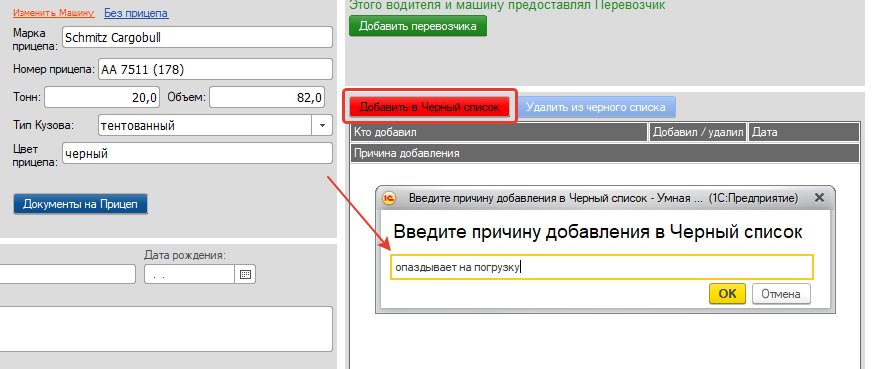The height and width of the screenshot is (369, 890).
Task: Click the partly visible field left of 'Дата рождения'
Action: point(68,274)
